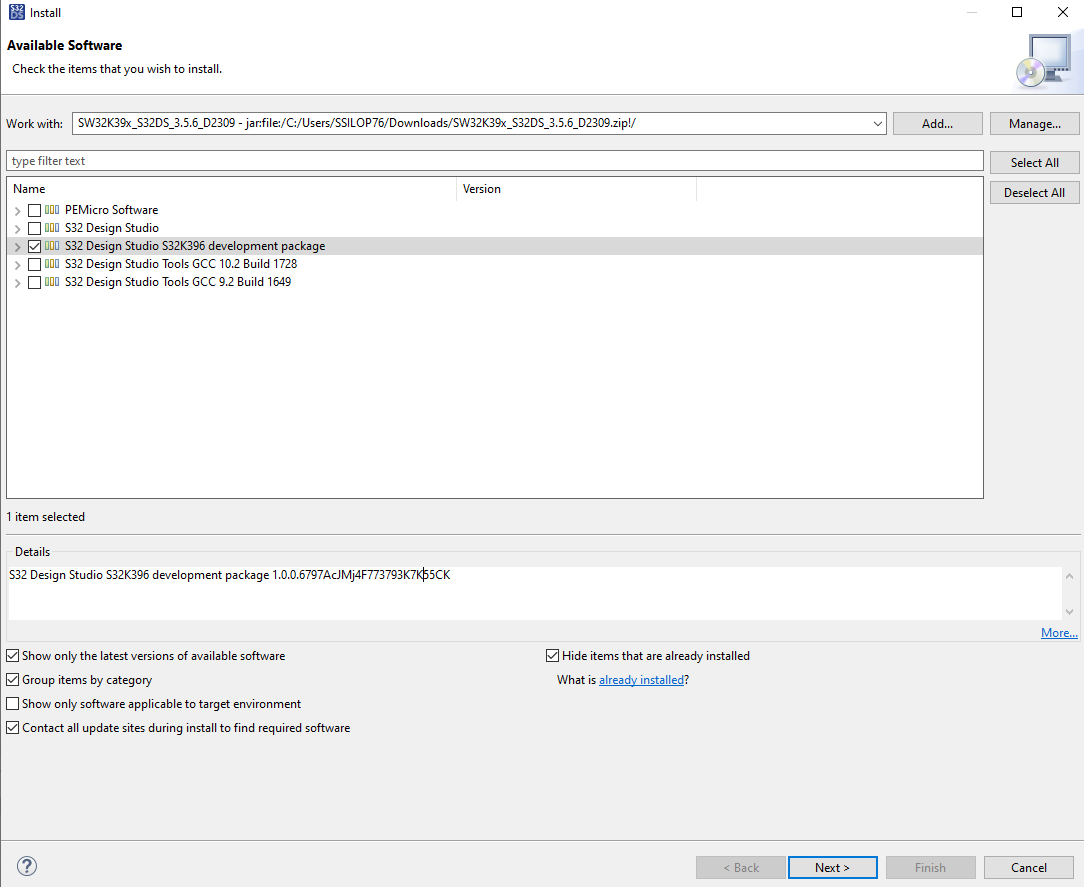Click the Details scroll up arrow
Image resolution: width=1084 pixels, height=887 pixels.
point(1070,574)
